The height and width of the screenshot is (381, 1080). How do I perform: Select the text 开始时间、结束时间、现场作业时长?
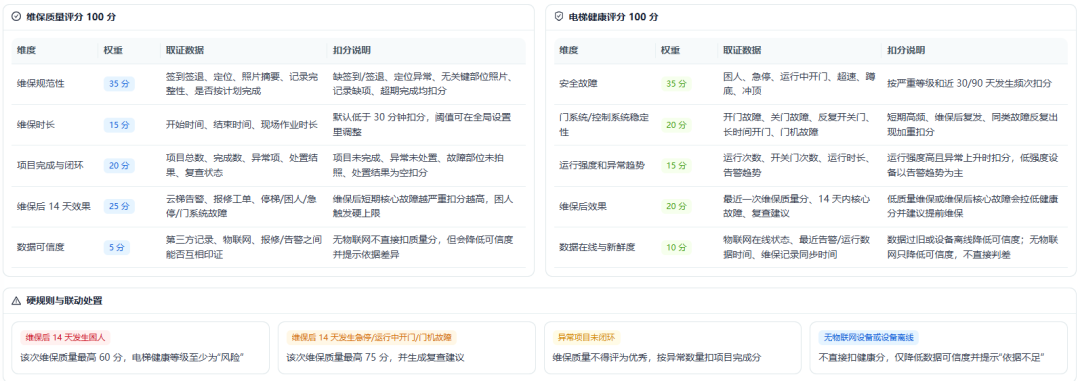tap(242, 125)
